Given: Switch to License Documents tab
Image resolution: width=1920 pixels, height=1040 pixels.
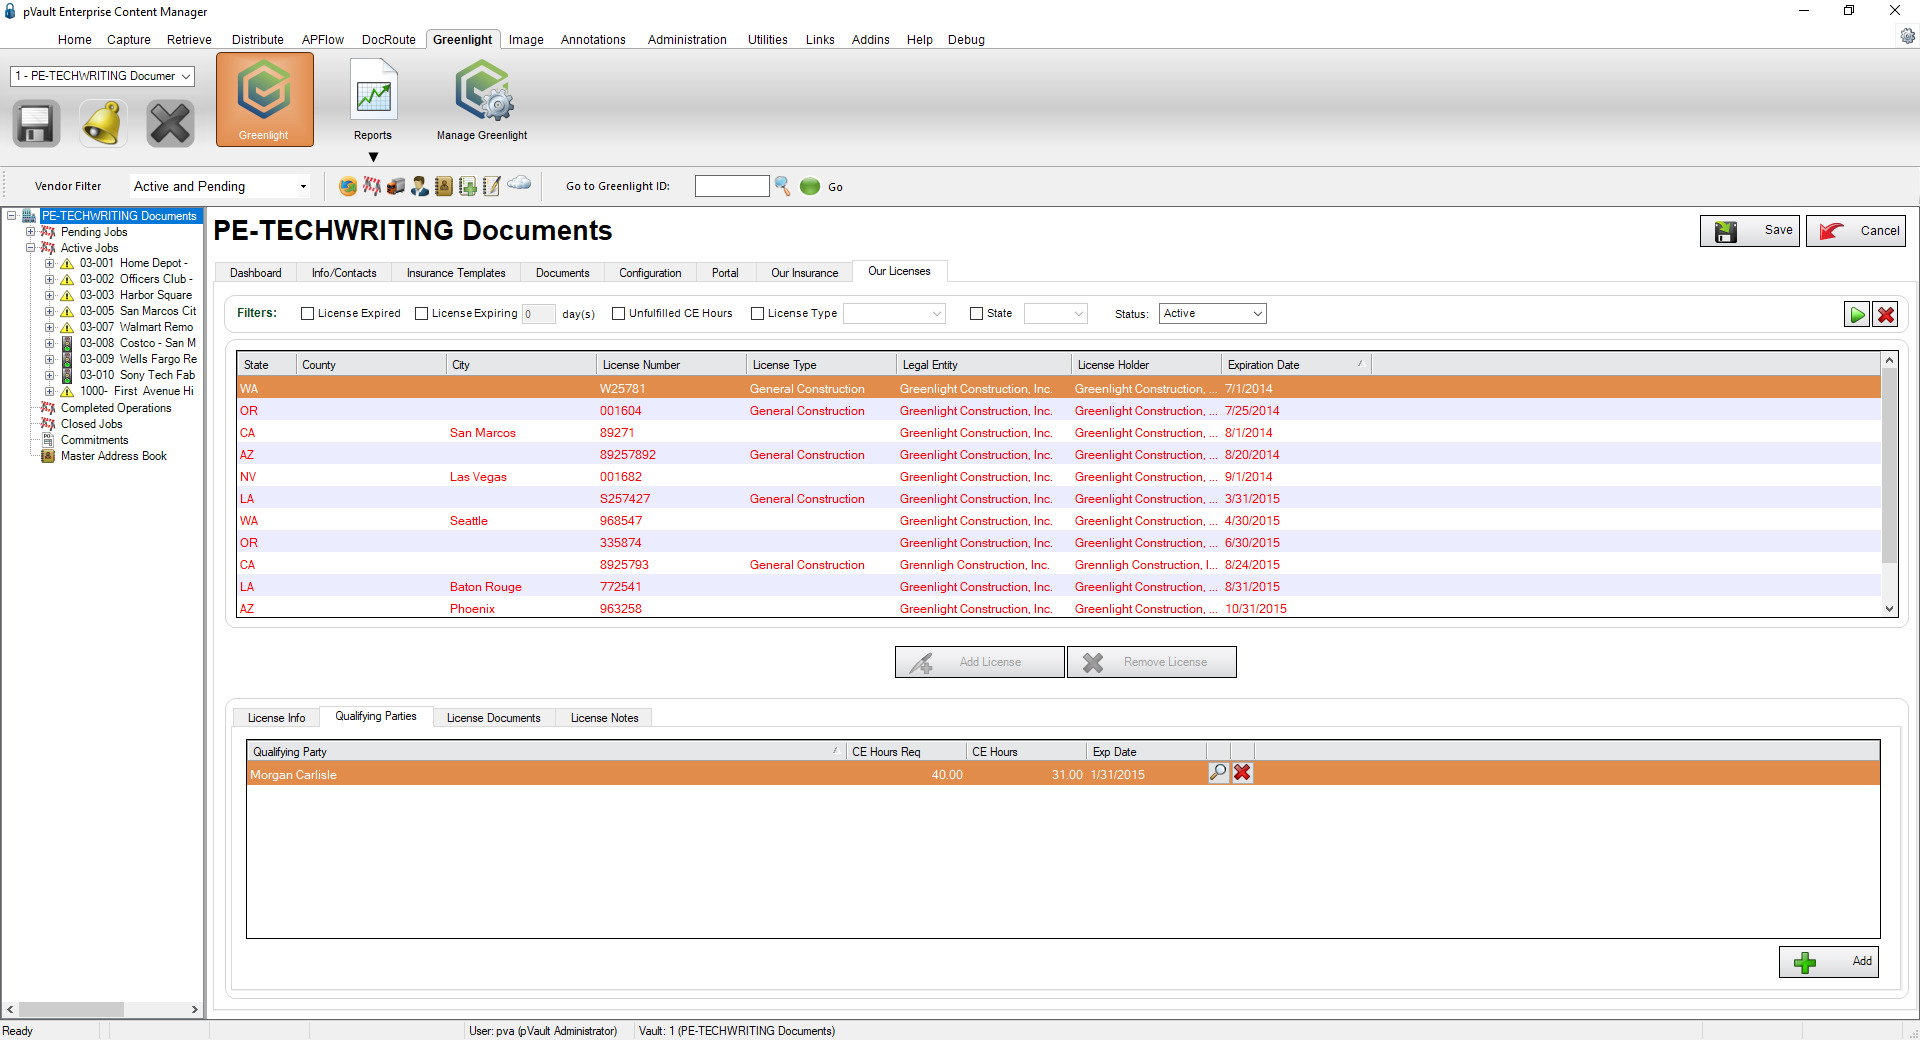Looking at the screenshot, I should (493, 718).
